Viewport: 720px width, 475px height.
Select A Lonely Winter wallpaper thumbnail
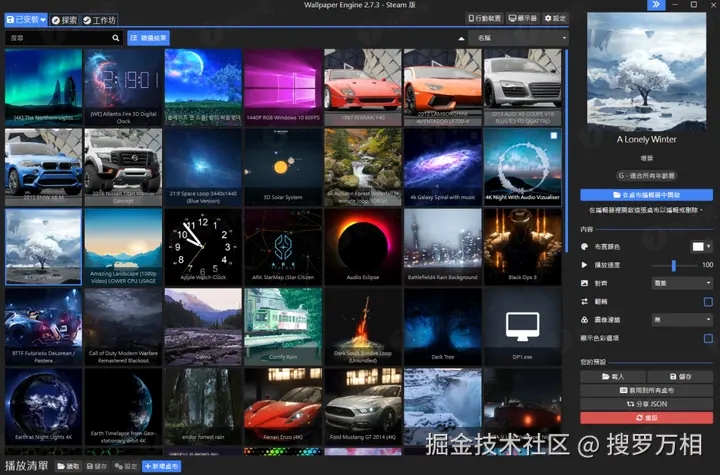(x=44, y=247)
